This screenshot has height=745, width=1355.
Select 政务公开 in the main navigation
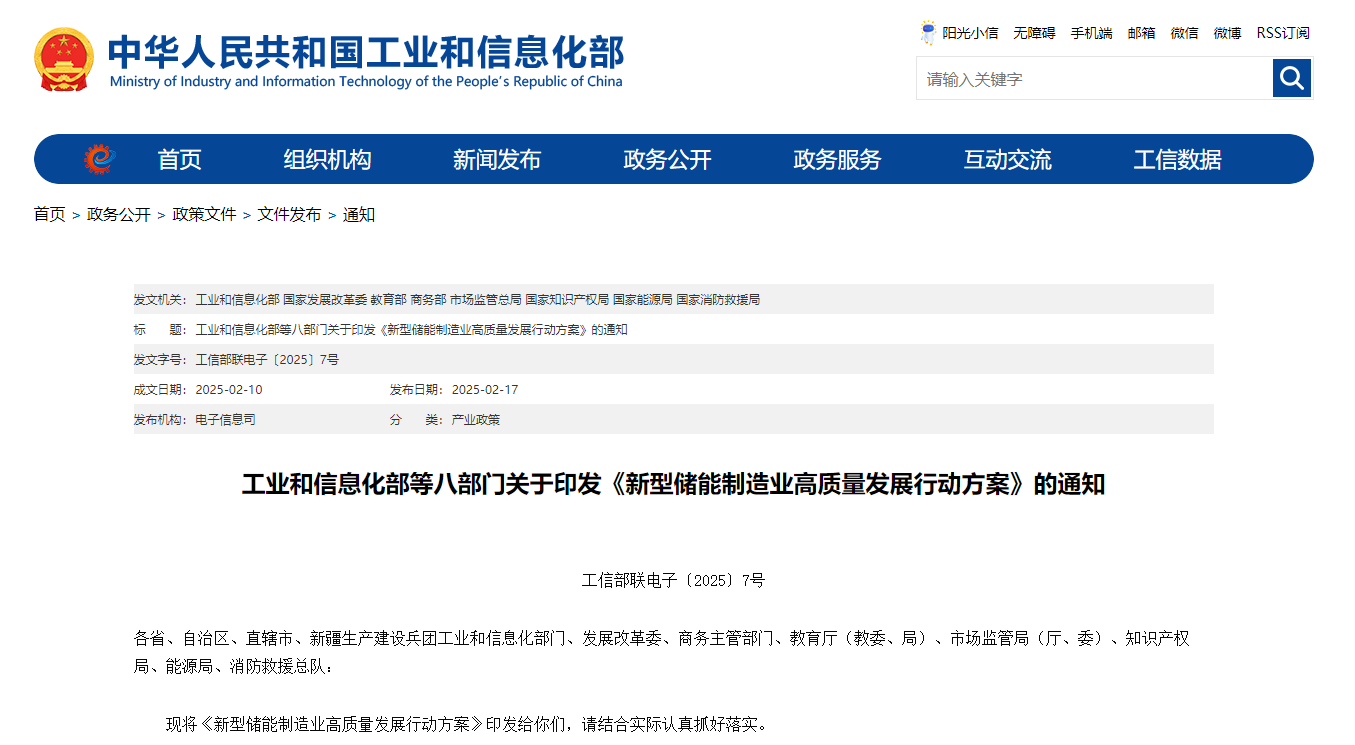tap(667, 160)
